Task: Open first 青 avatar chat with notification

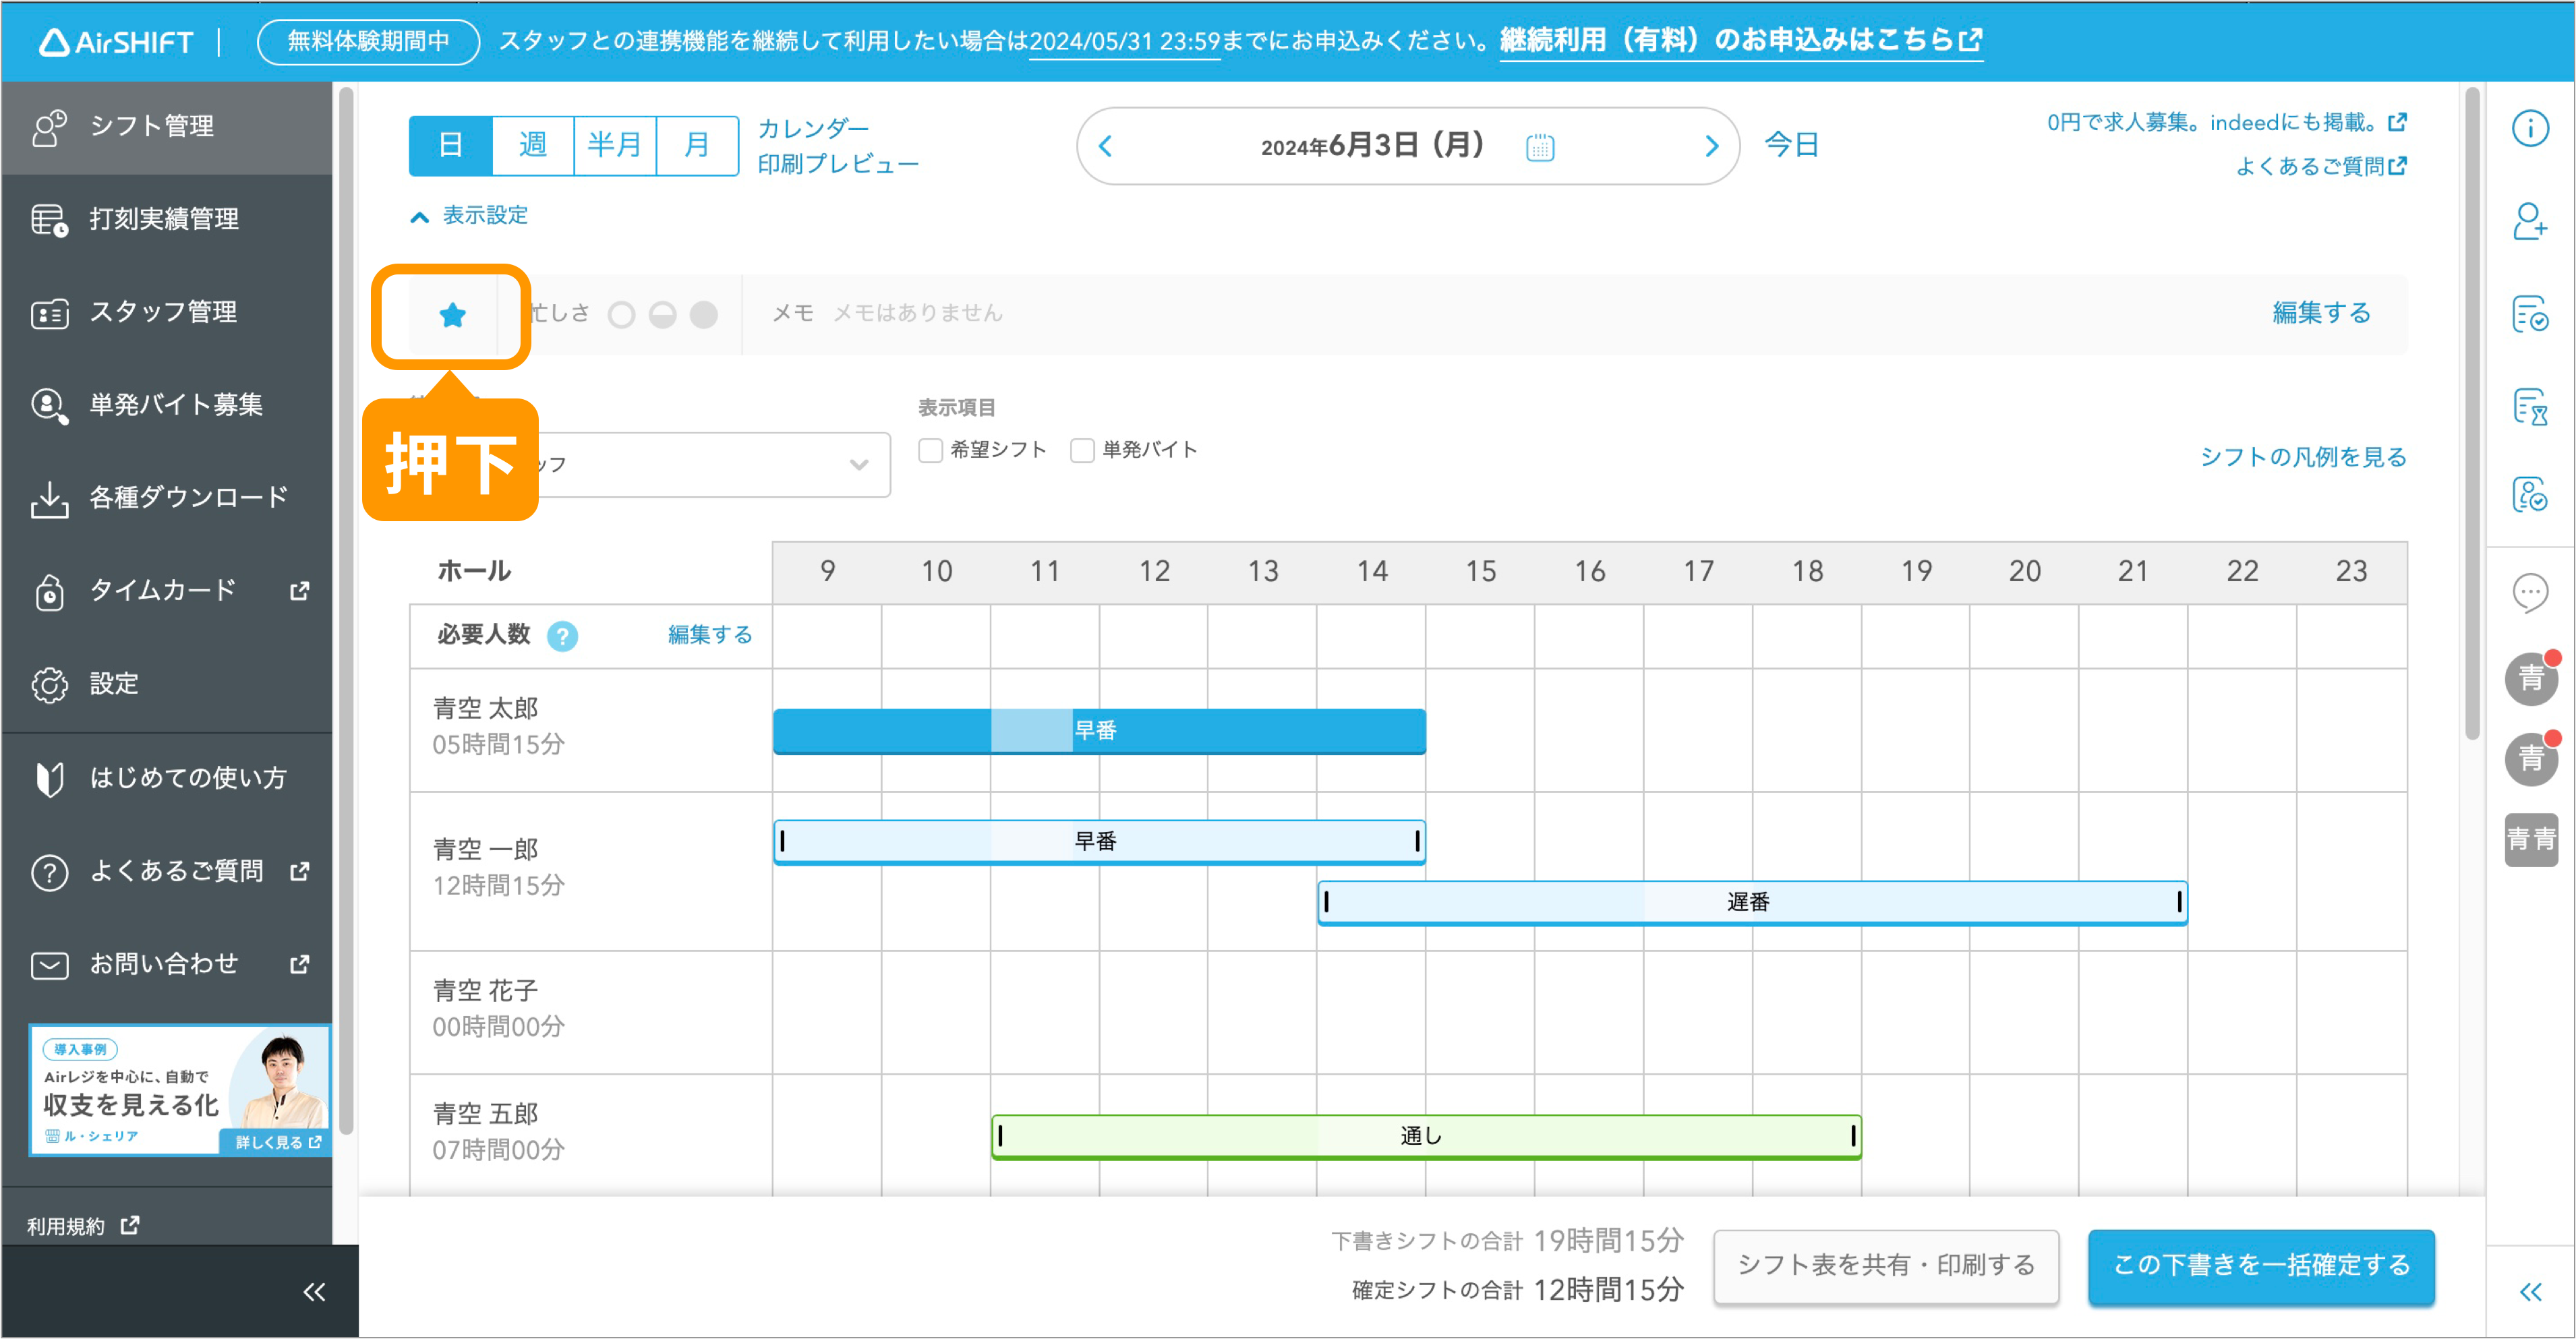Action: point(2531,678)
